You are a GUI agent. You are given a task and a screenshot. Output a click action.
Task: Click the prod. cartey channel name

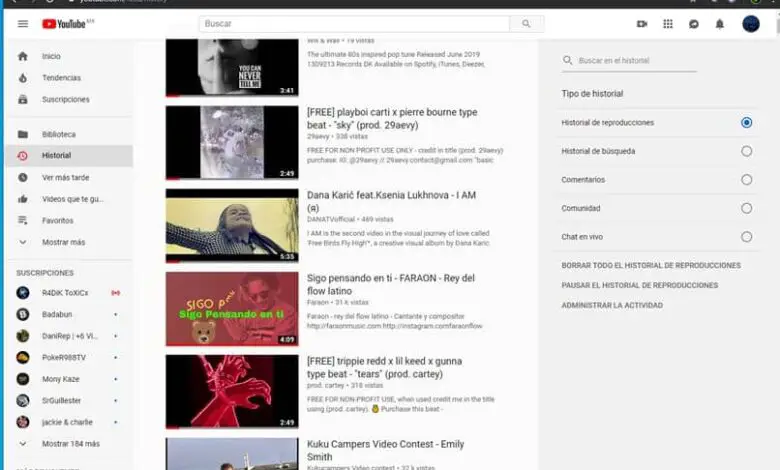pyautogui.click(x=325, y=385)
